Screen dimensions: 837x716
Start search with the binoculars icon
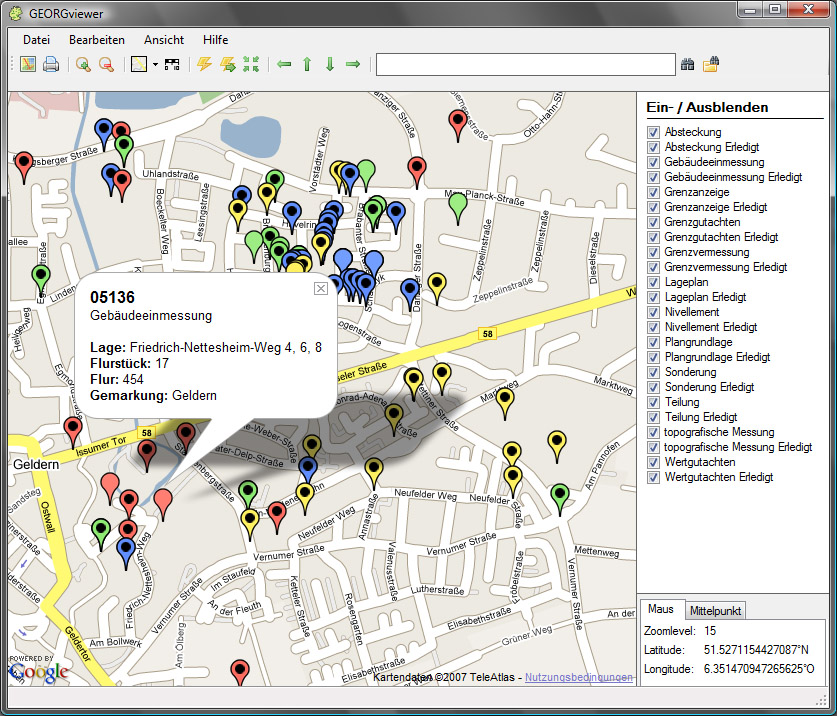[688, 65]
